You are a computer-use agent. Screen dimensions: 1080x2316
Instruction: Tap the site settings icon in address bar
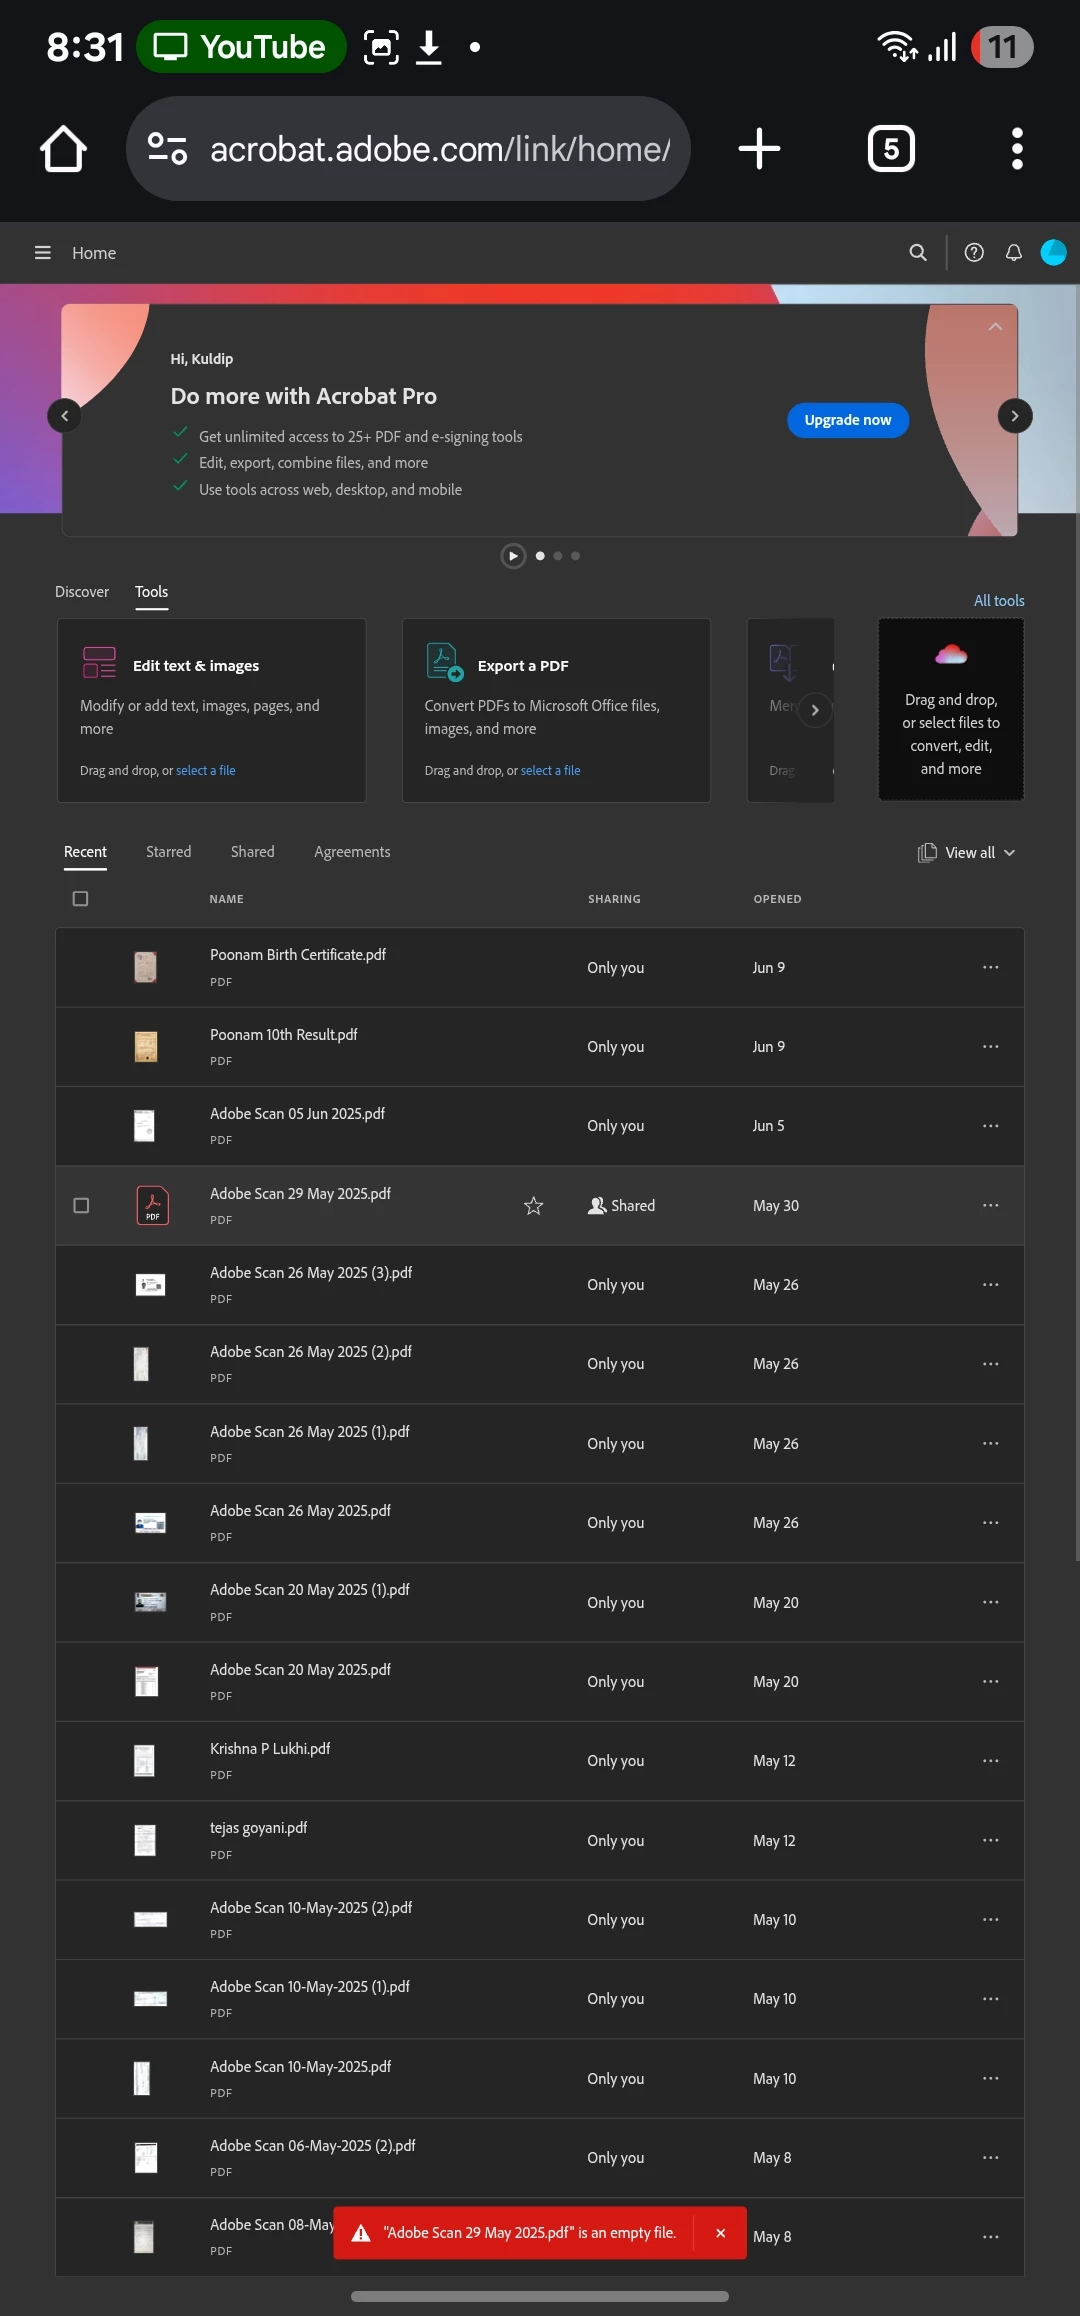coord(167,149)
